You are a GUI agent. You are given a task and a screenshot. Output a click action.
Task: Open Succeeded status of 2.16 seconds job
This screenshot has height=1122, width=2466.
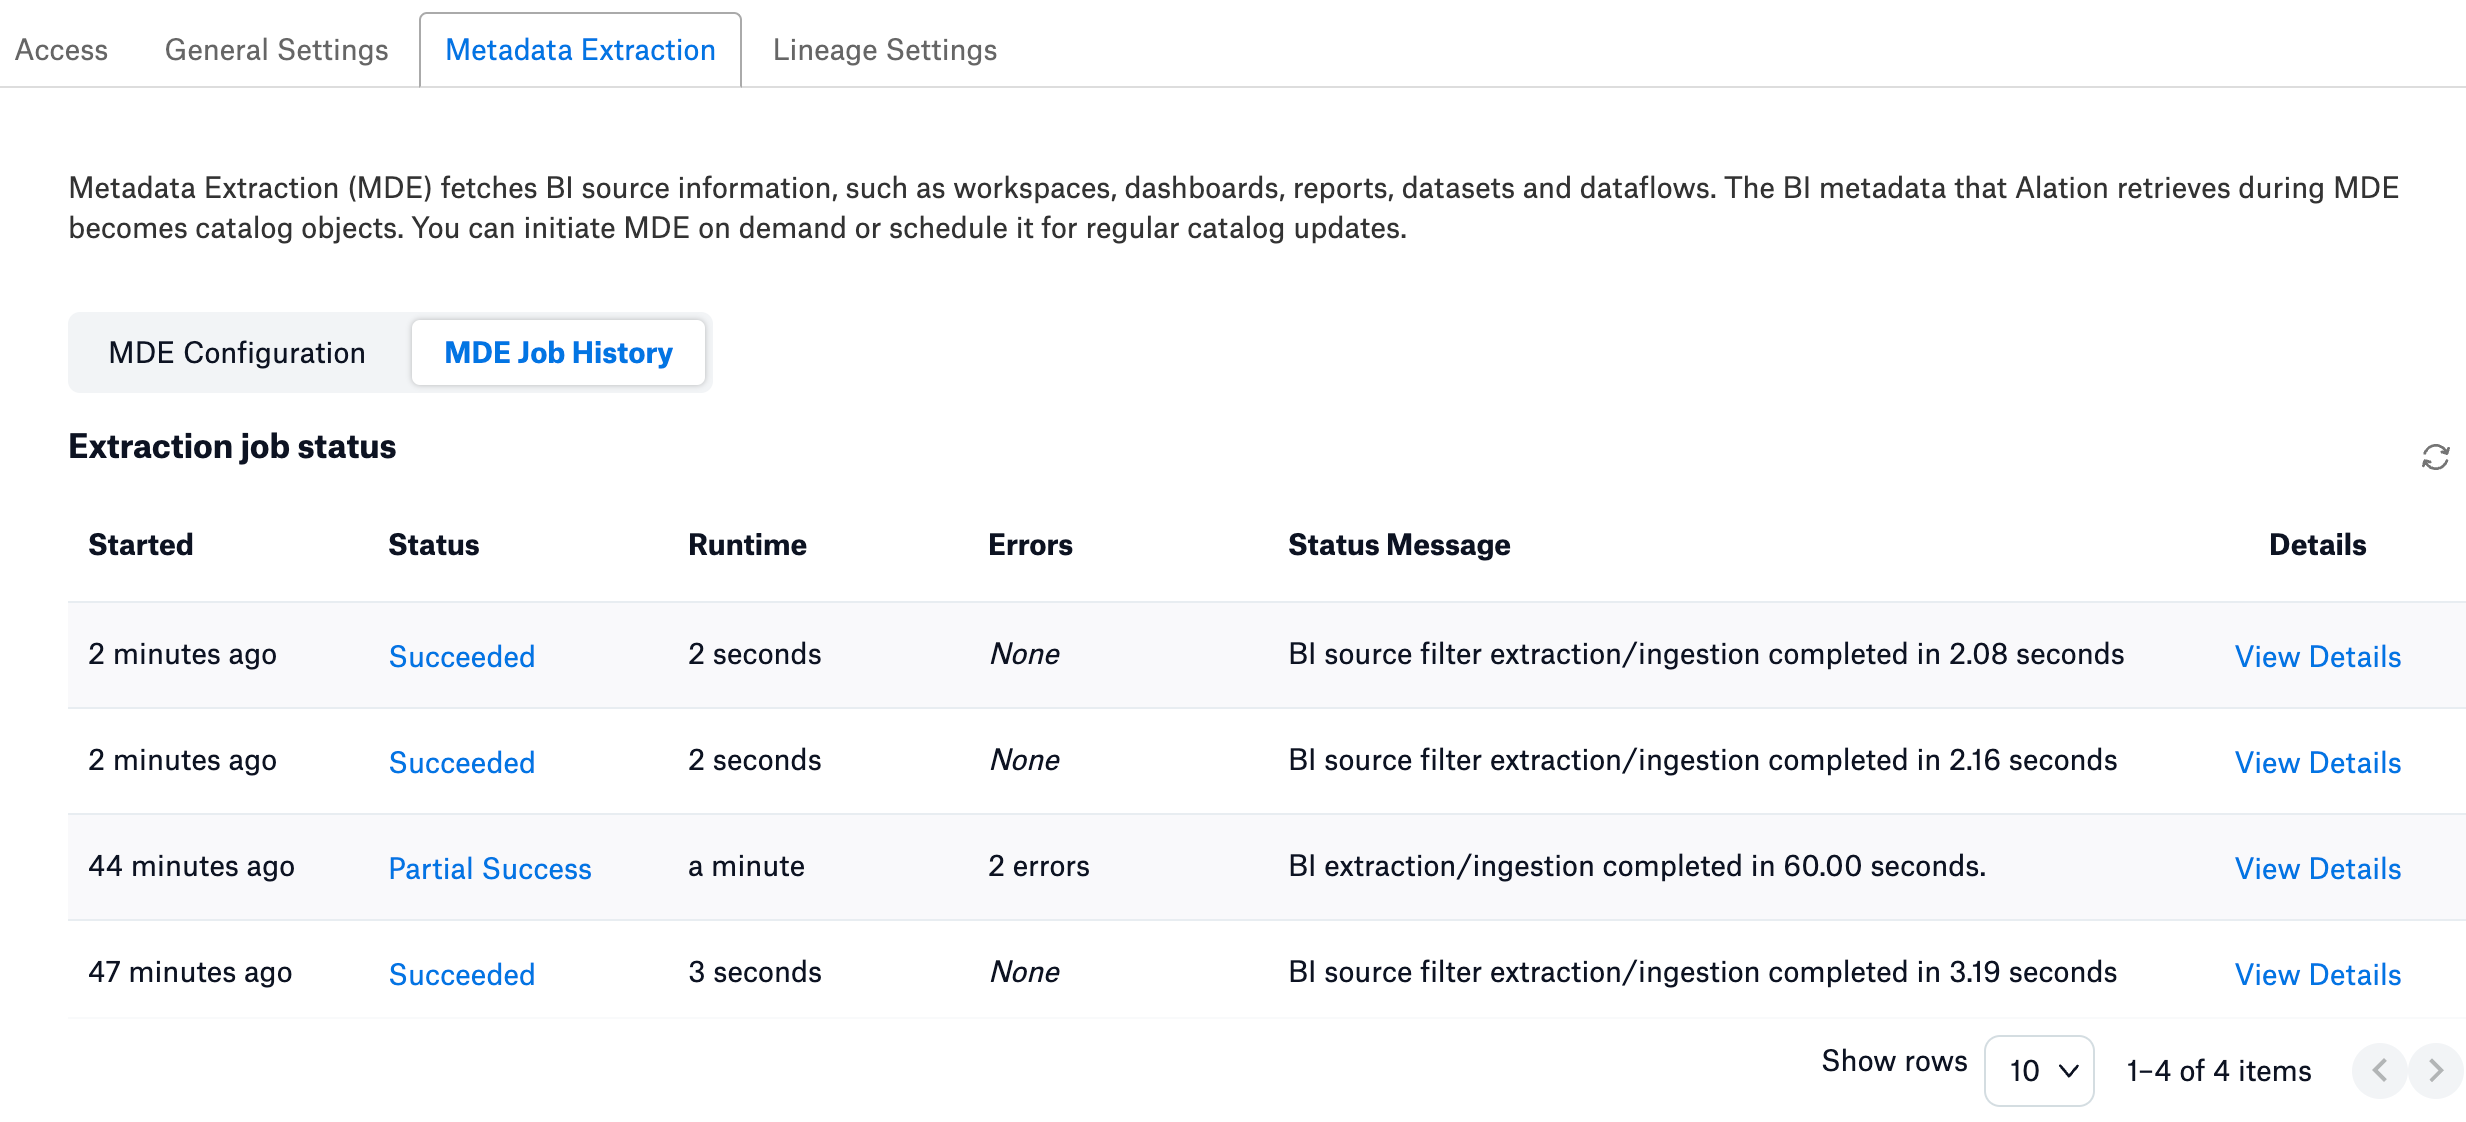(x=462, y=763)
